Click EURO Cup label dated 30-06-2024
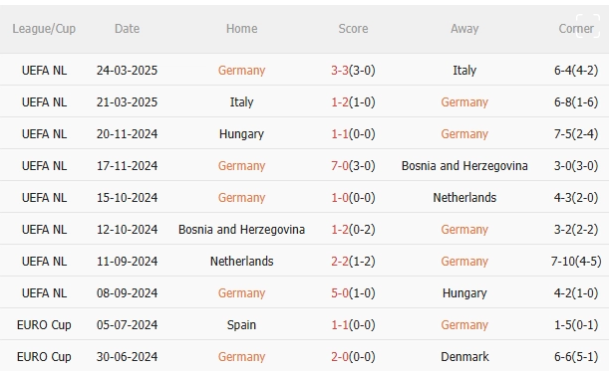The image size is (610, 377). [44, 357]
